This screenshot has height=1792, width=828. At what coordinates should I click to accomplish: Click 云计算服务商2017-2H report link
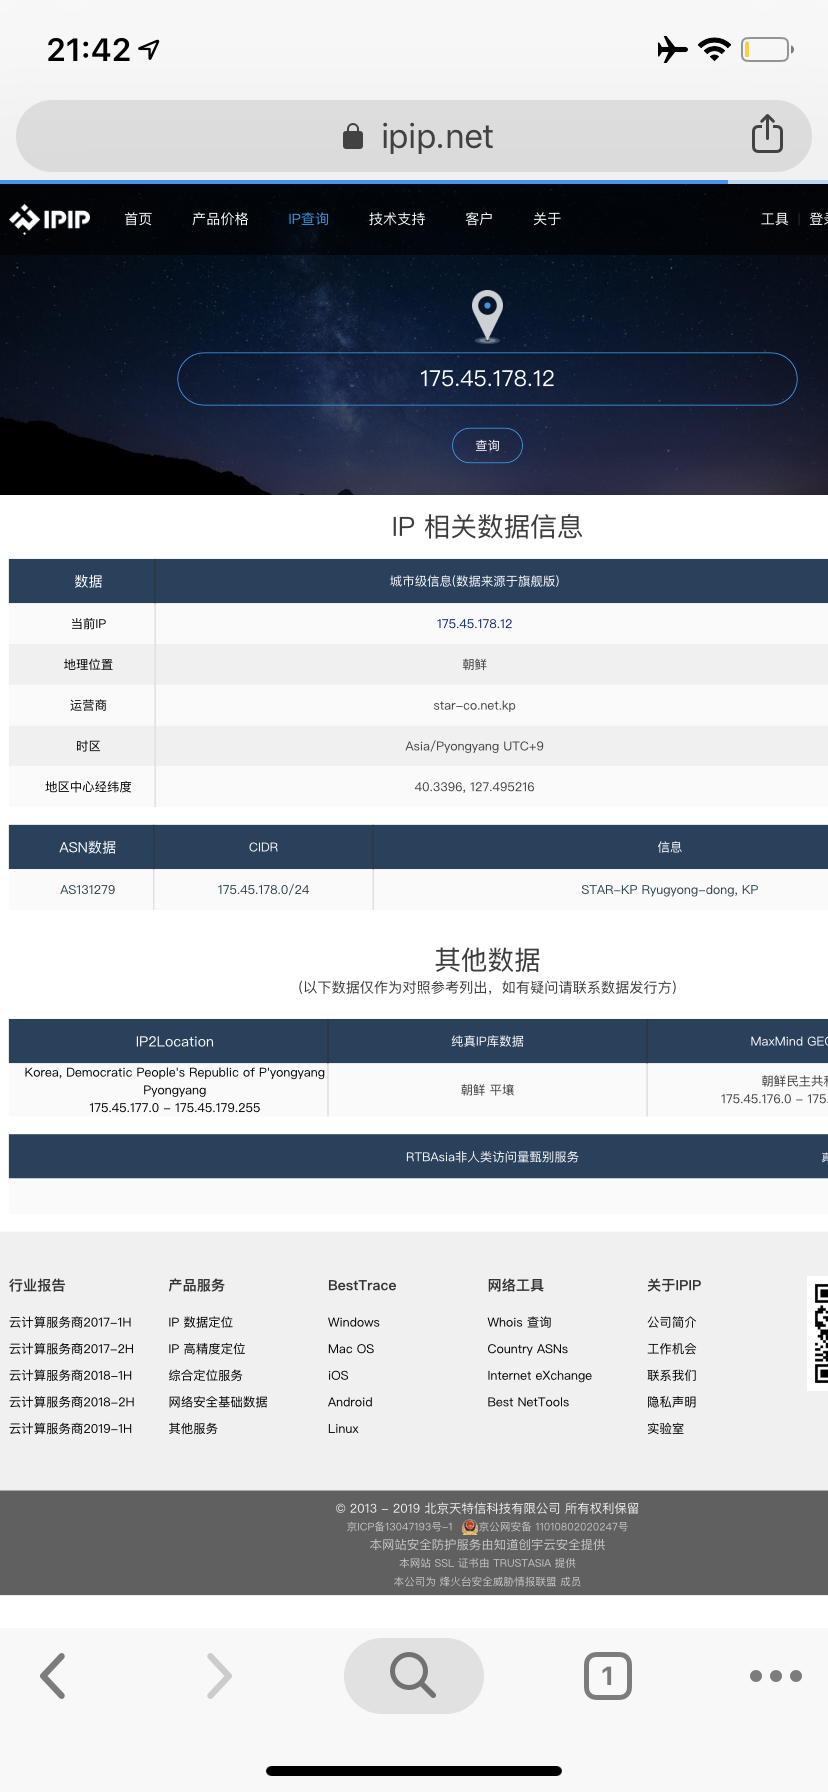coord(72,1349)
